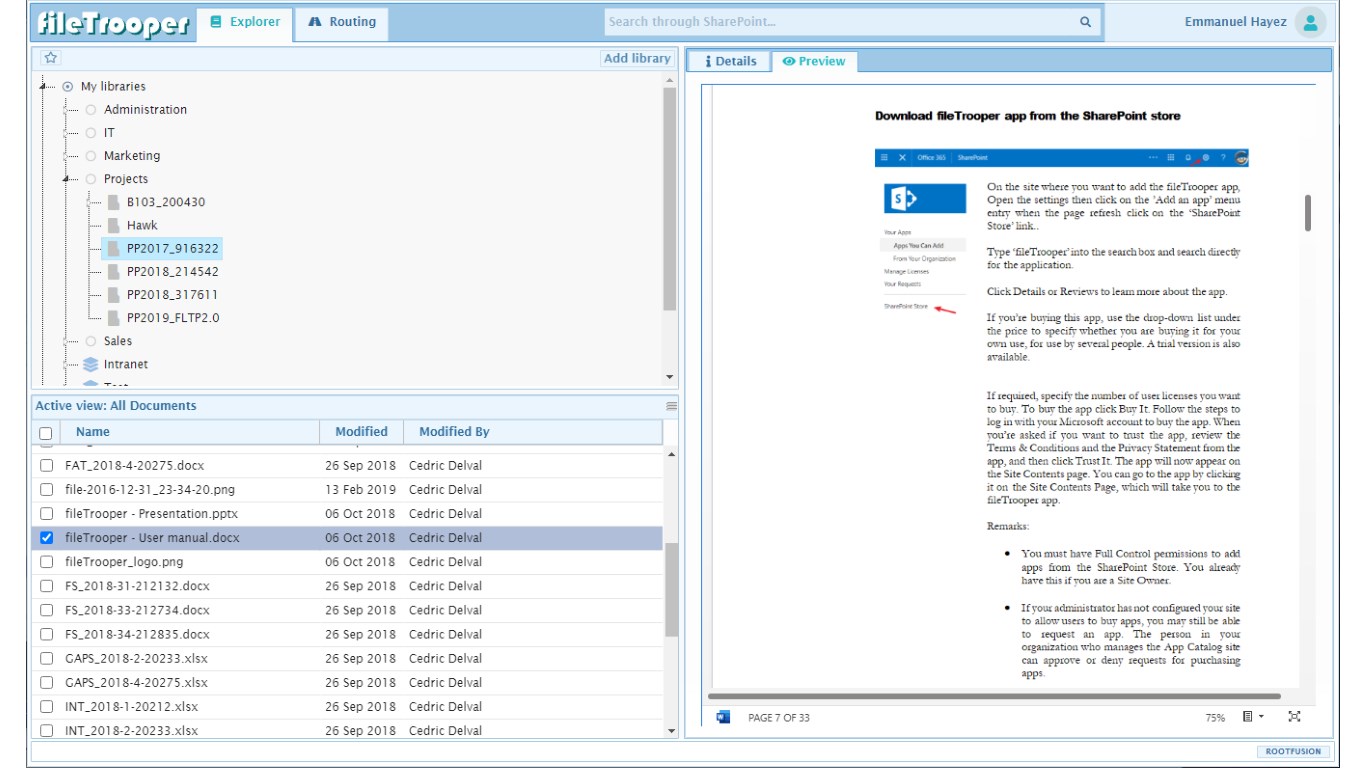1366x768 pixels.
Task: Sort by the Modified column header
Action: 362,432
